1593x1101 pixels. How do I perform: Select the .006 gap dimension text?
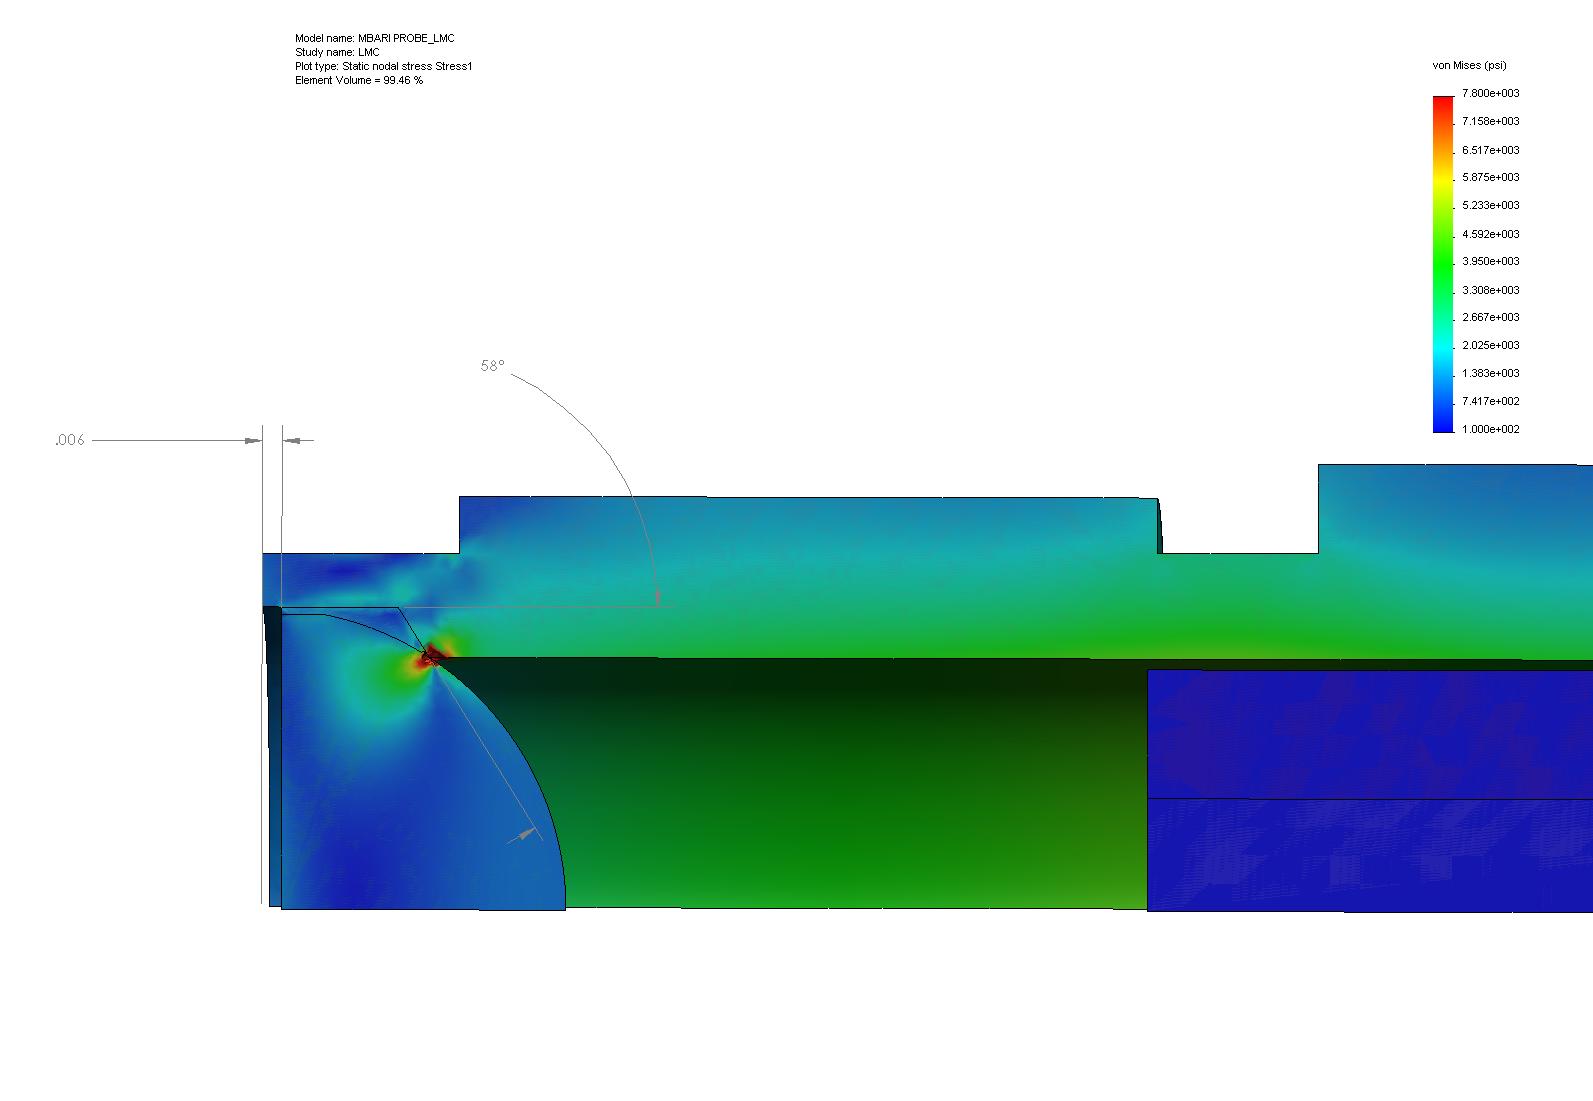tap(70, 440)
